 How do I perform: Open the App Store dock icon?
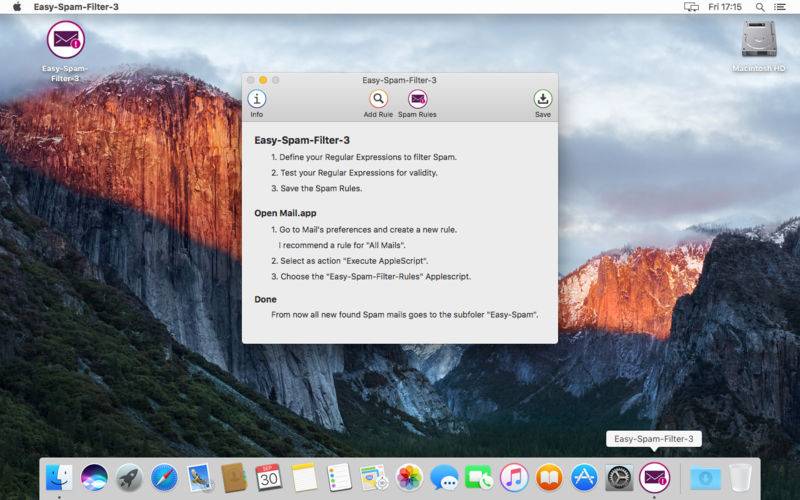tap(584, 478)
